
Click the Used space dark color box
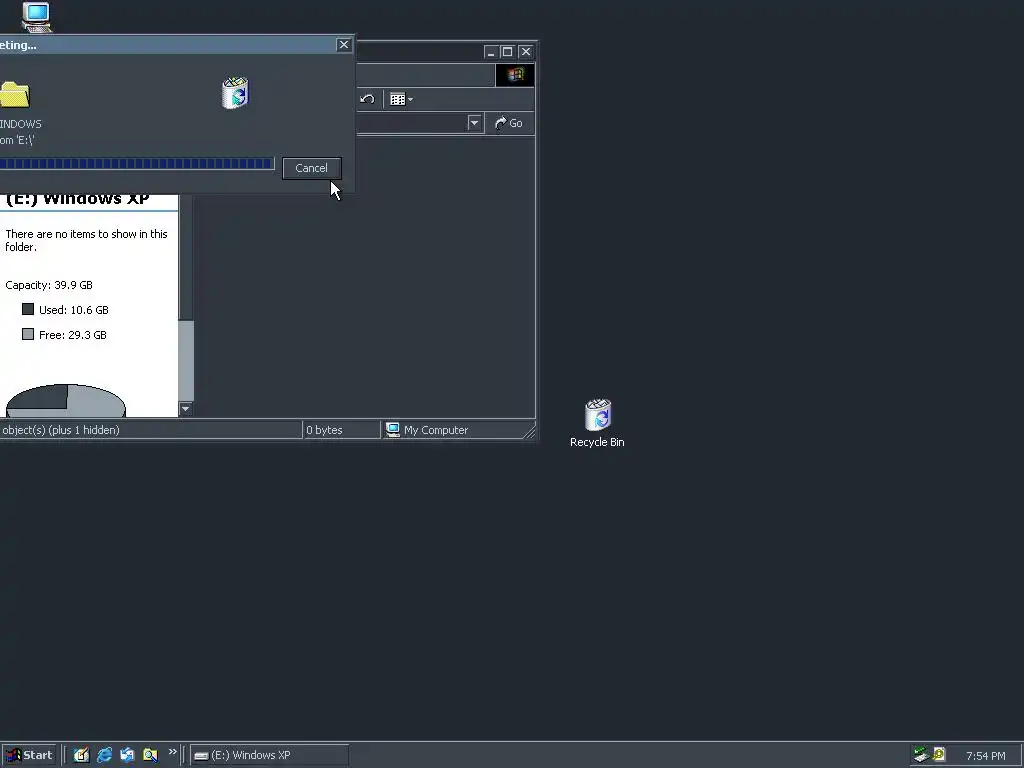pos(28,309)
